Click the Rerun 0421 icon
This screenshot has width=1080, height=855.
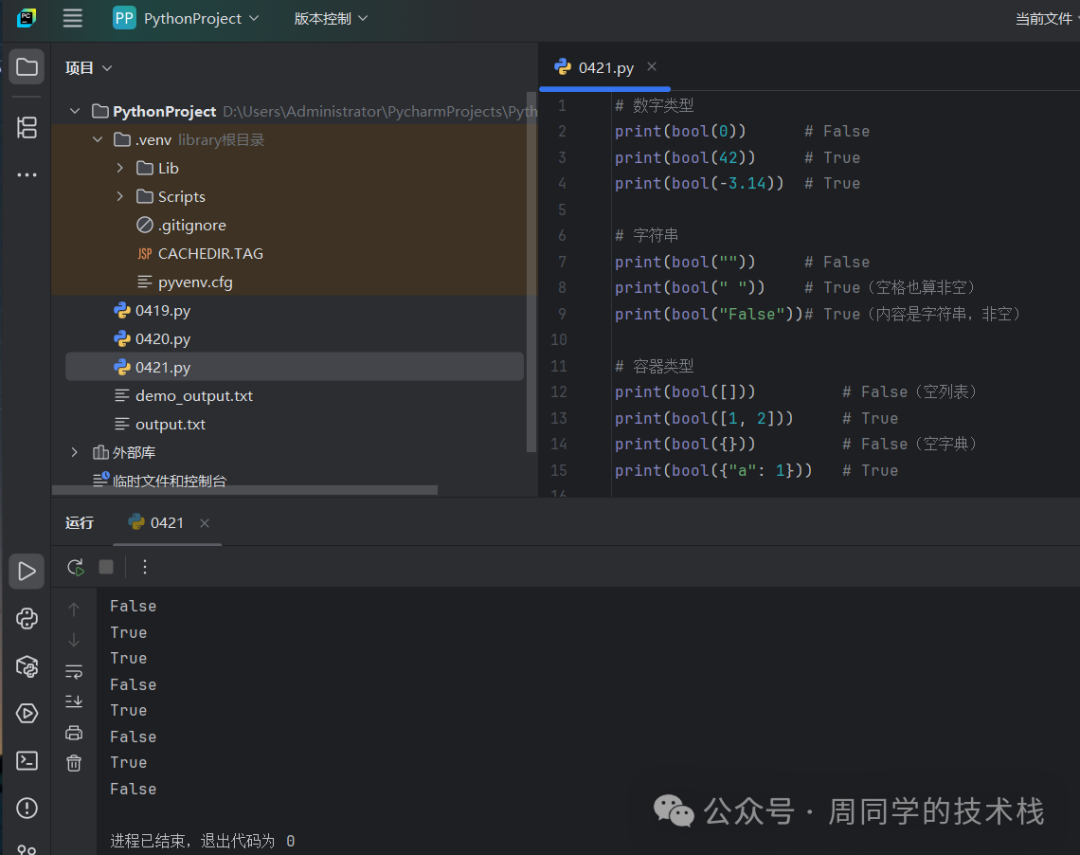tap(75, 567)
